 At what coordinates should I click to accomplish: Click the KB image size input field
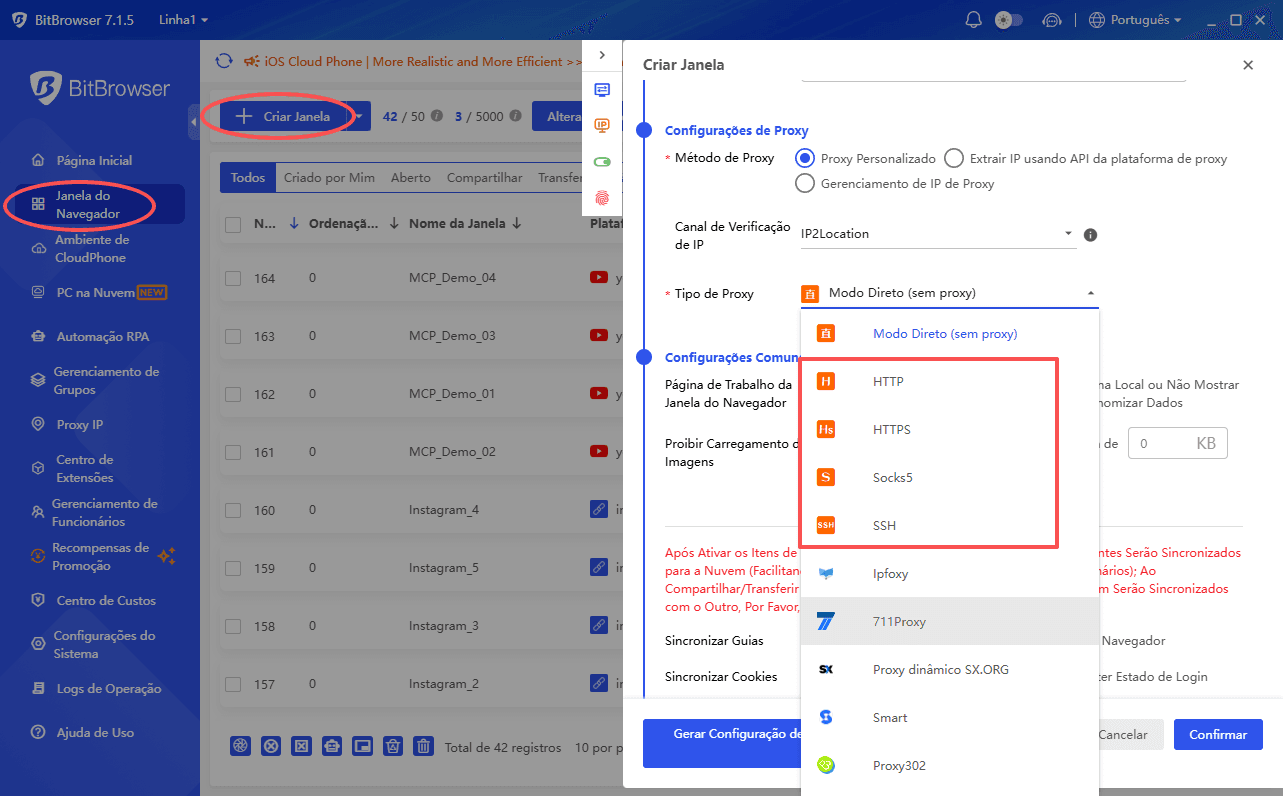pyautogui.click(x=1177, y=443)
